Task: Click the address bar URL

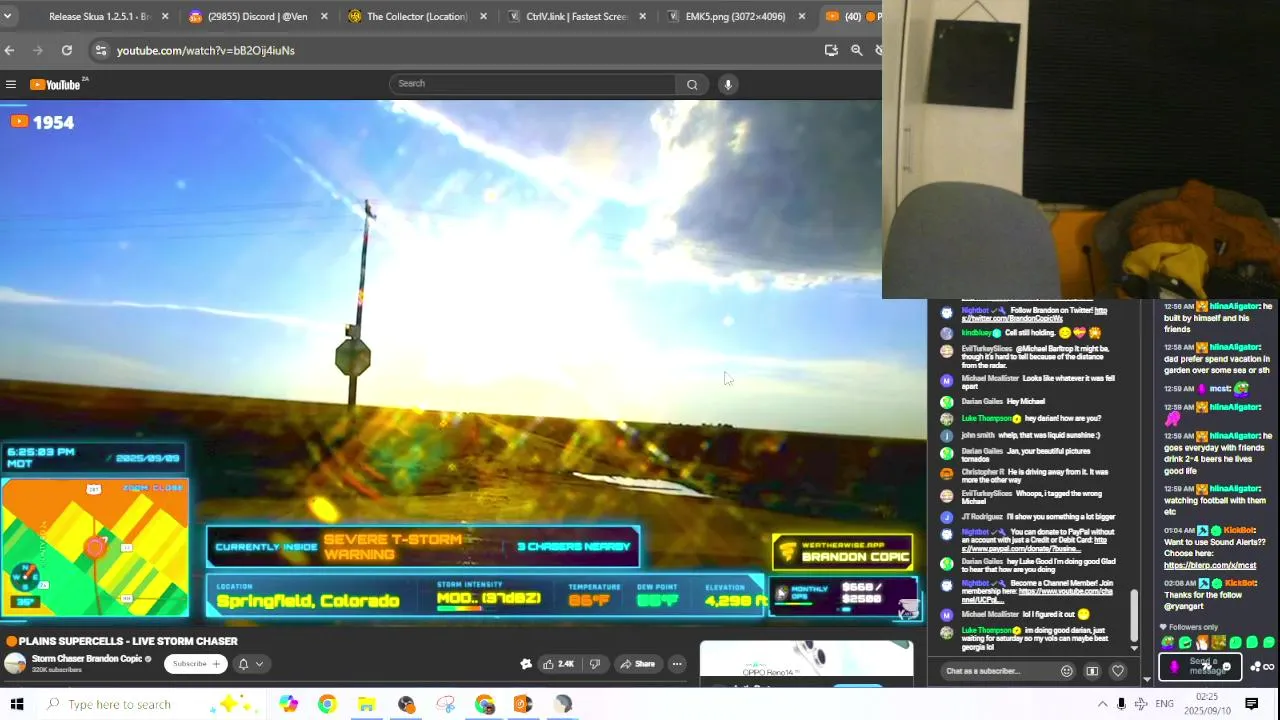Action: 205,50
